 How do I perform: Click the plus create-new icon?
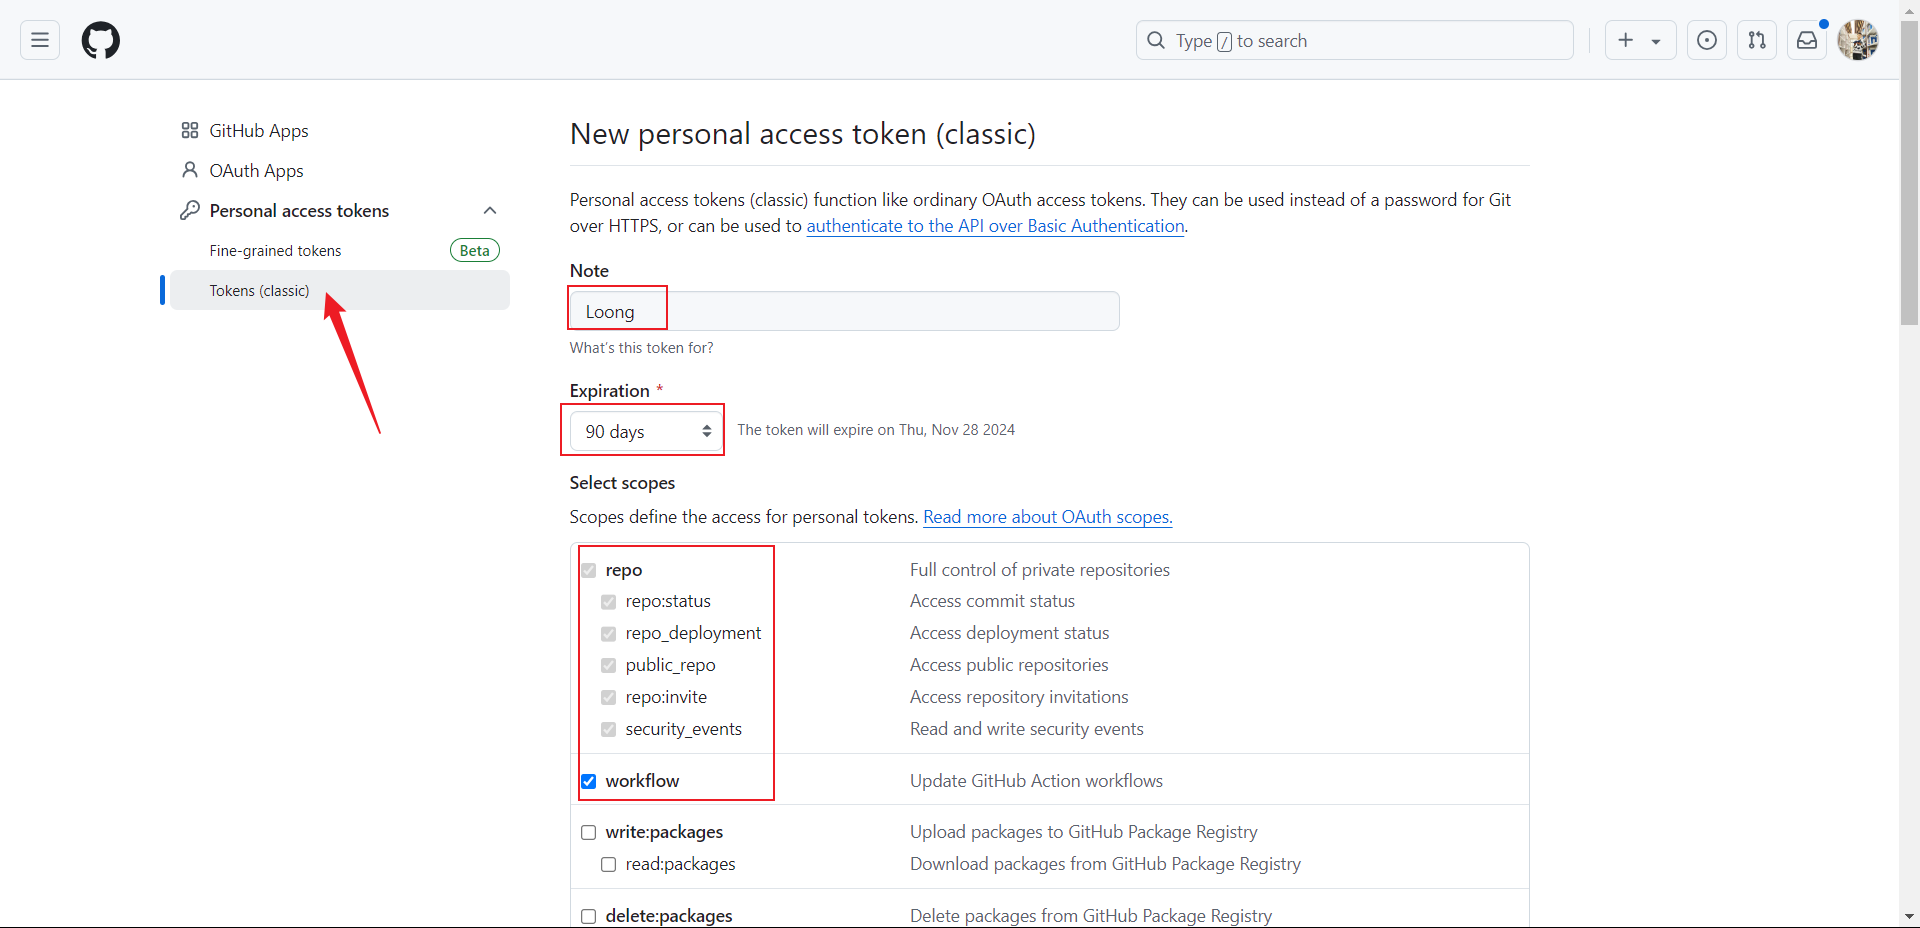point(1626,40)
